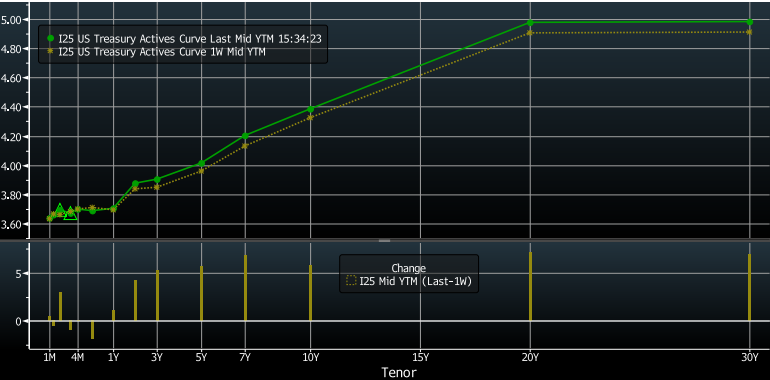Click the 7Y tenor axis label
The image size is (770, 380).
tap(245, 357)
